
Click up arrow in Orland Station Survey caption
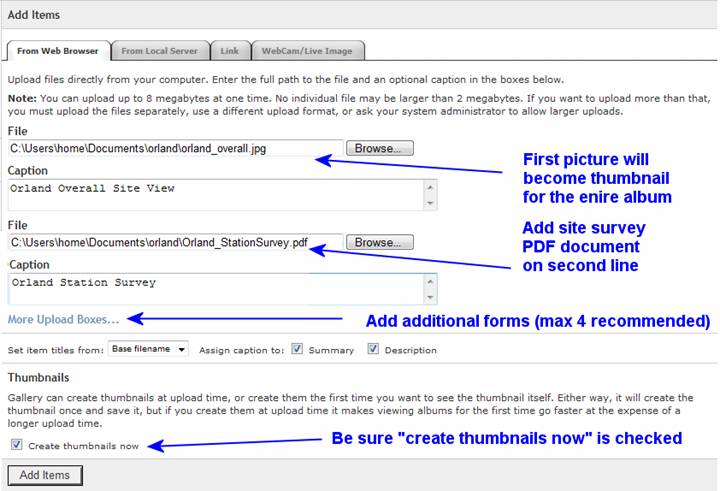coord(430,282)
